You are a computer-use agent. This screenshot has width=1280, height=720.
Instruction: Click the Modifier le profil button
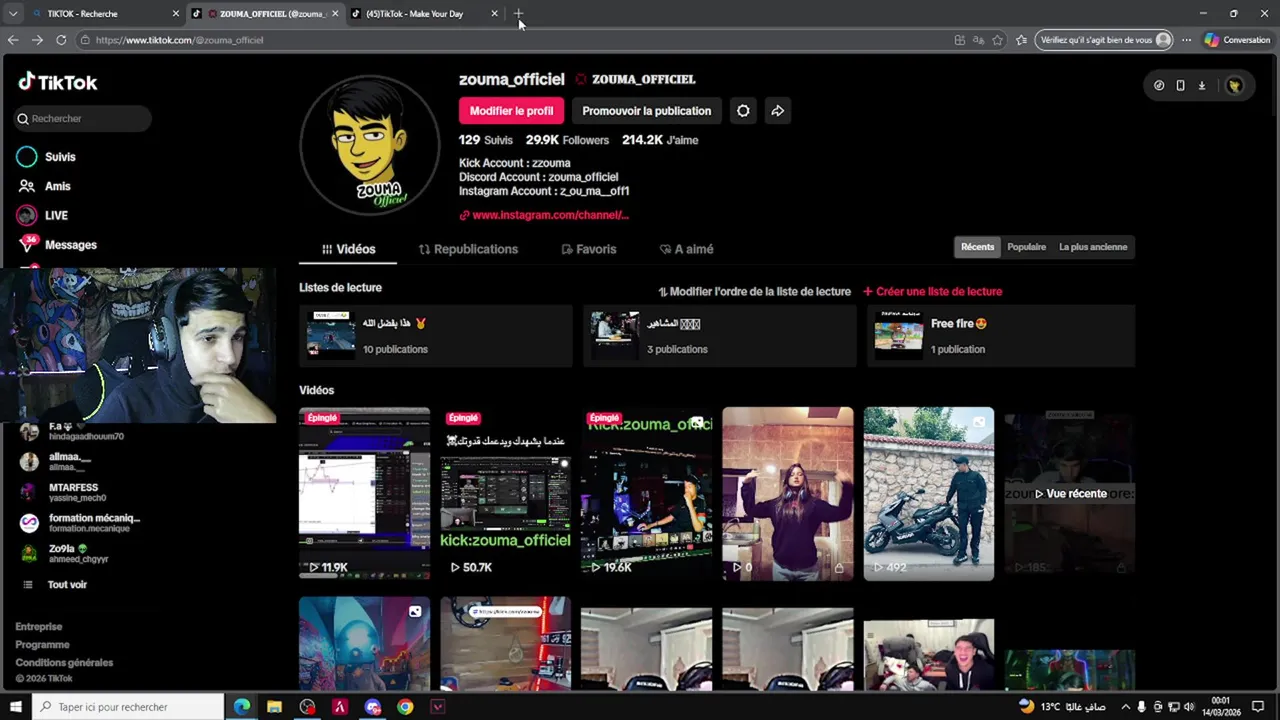tap(511, 111)
